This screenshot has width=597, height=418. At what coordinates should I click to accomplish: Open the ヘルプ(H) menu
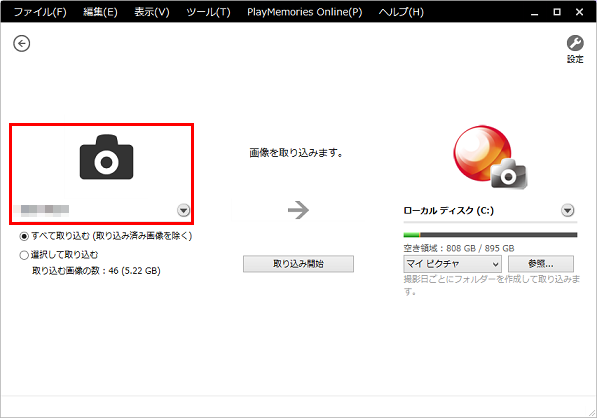[x=401, y=12]
